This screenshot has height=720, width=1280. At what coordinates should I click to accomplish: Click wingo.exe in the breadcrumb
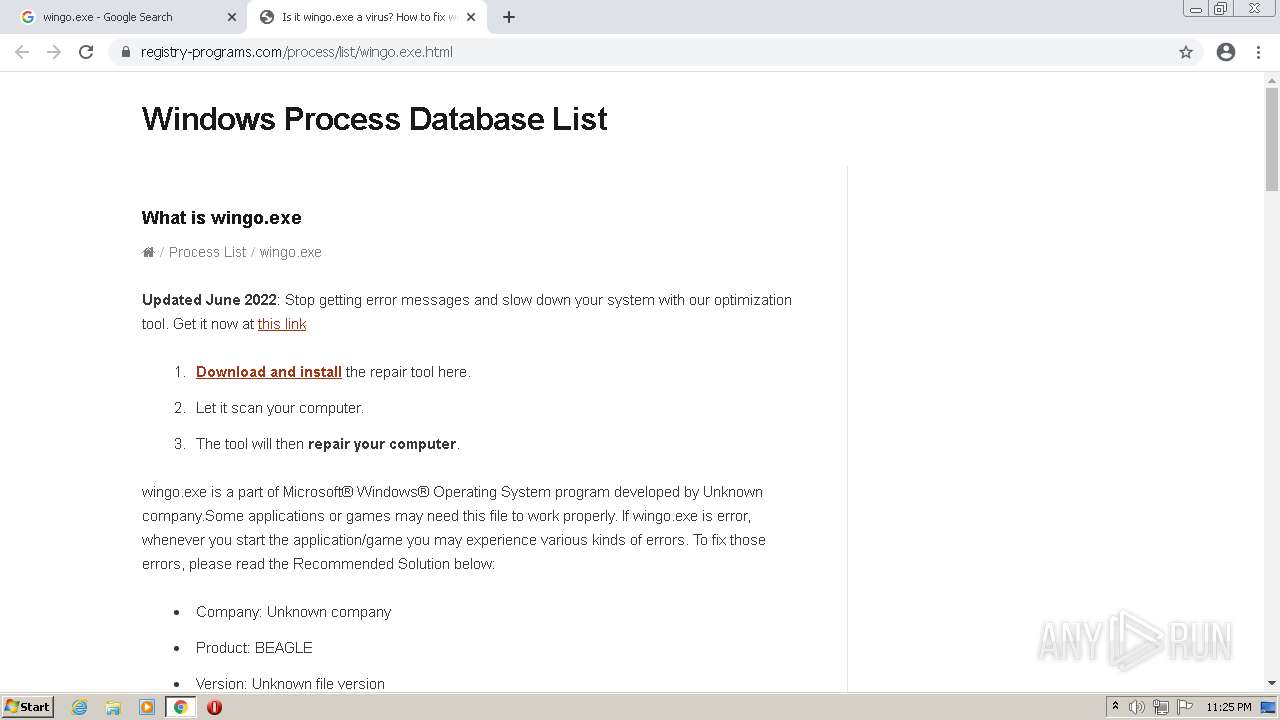click(x=290, y=252)
